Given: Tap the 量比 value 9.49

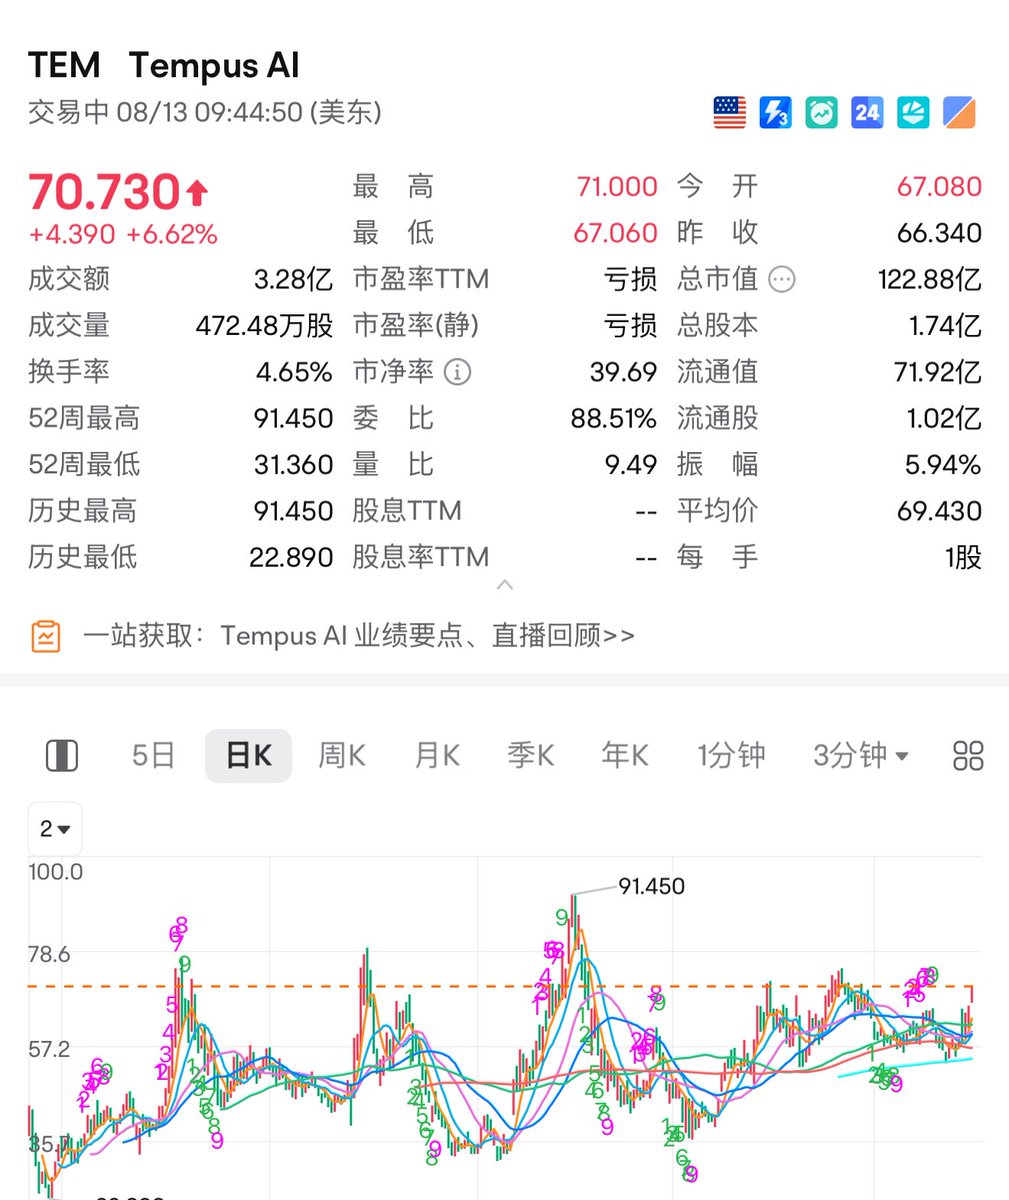Looking at the screenshot, I should tap(631, 465).
